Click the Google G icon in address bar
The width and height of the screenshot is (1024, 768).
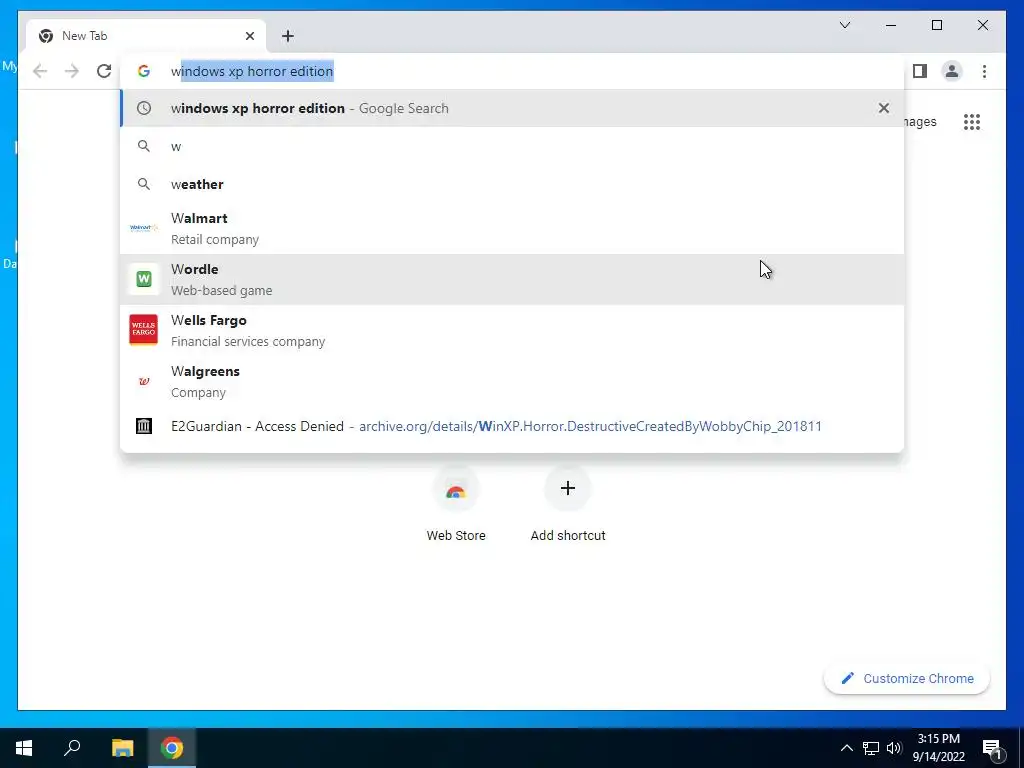click(144, 71)
